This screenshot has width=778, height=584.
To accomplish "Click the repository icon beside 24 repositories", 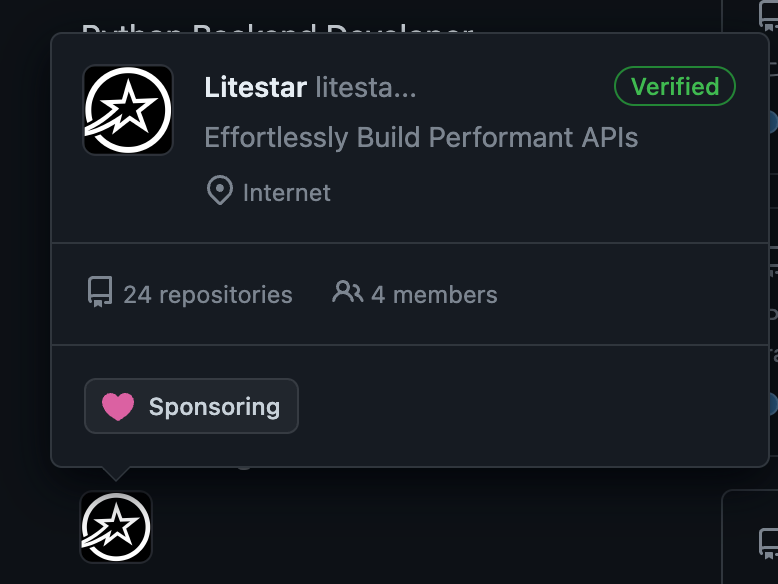I will [100, 294].
